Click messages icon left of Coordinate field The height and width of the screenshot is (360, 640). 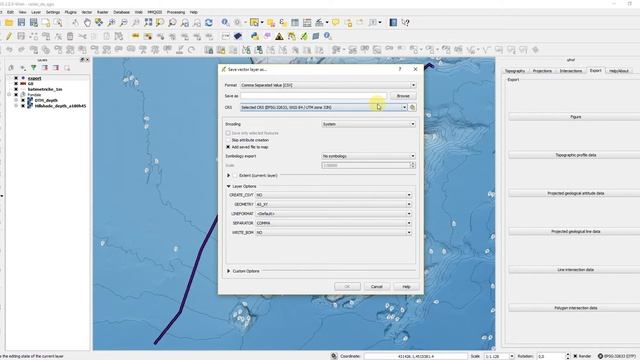(x=334, y=356)
